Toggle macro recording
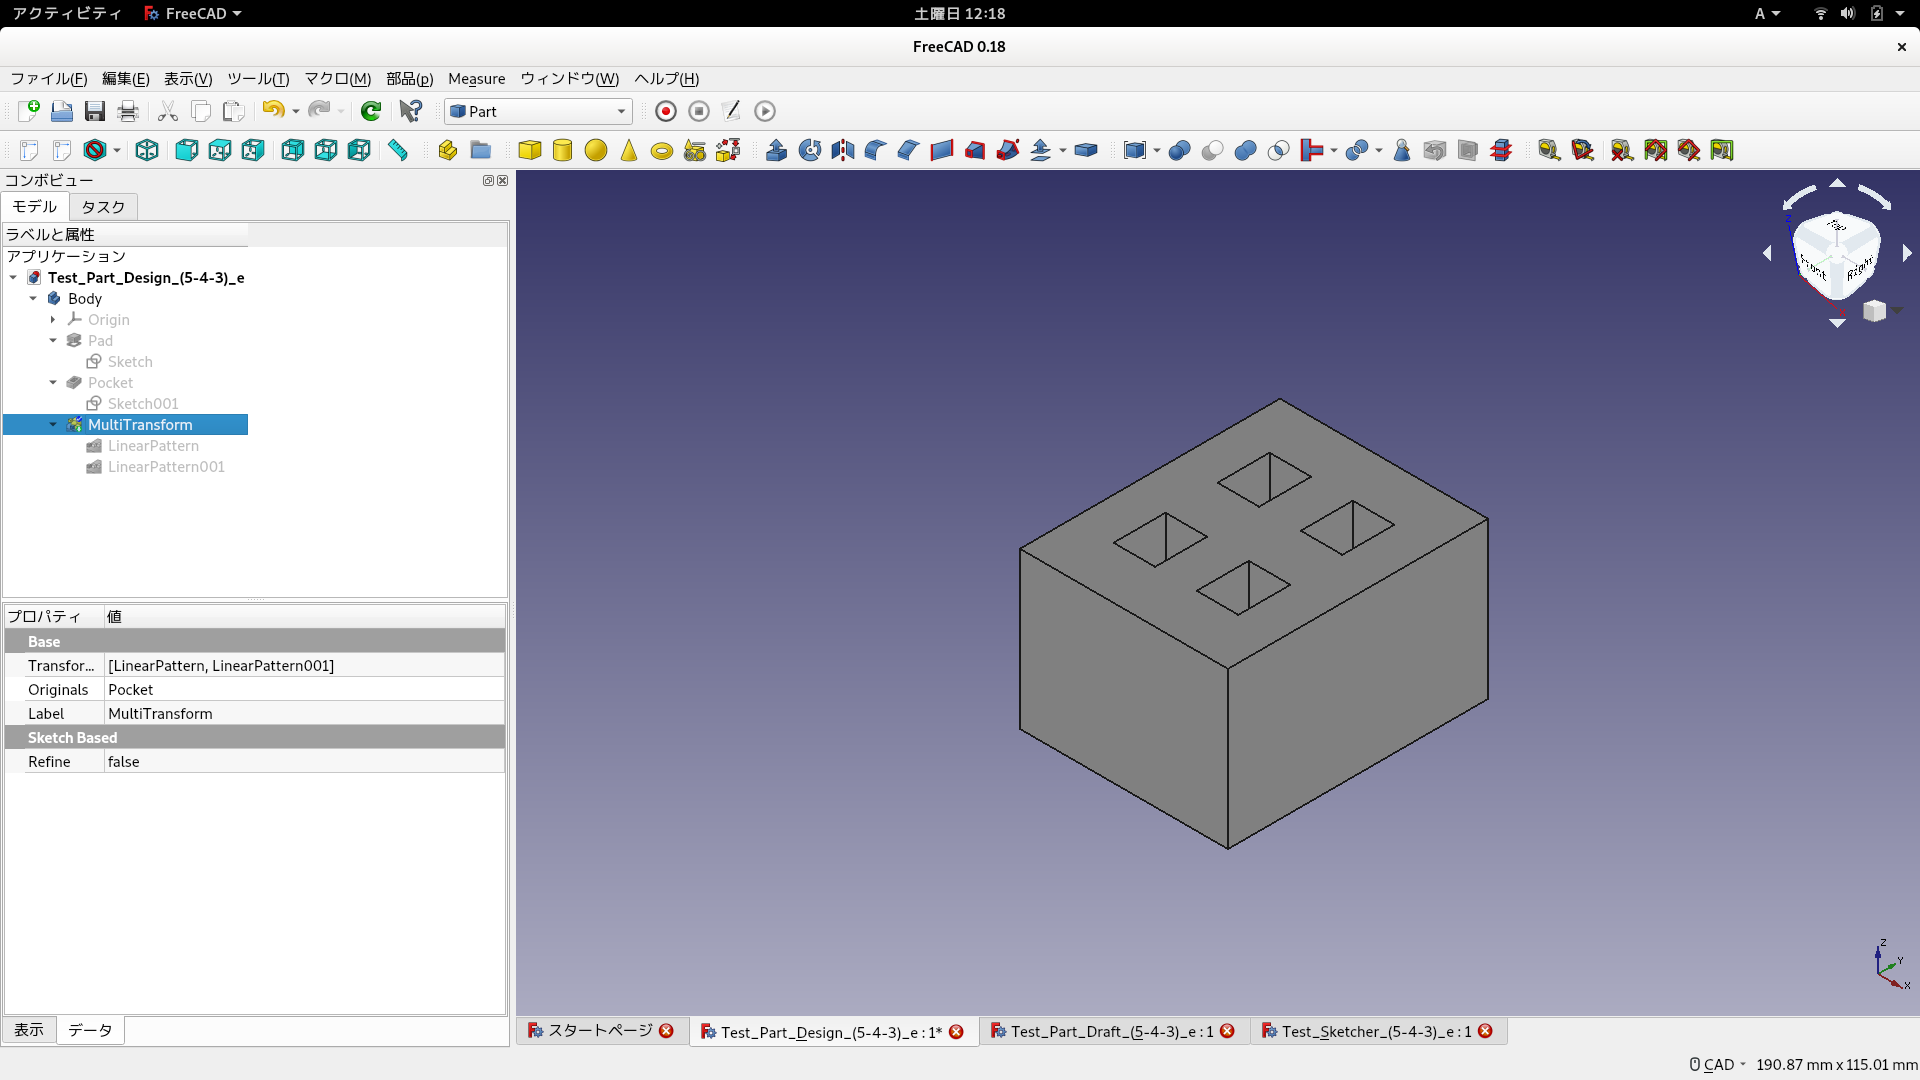The image size is (1920, 1080). [x=665, y=111]
